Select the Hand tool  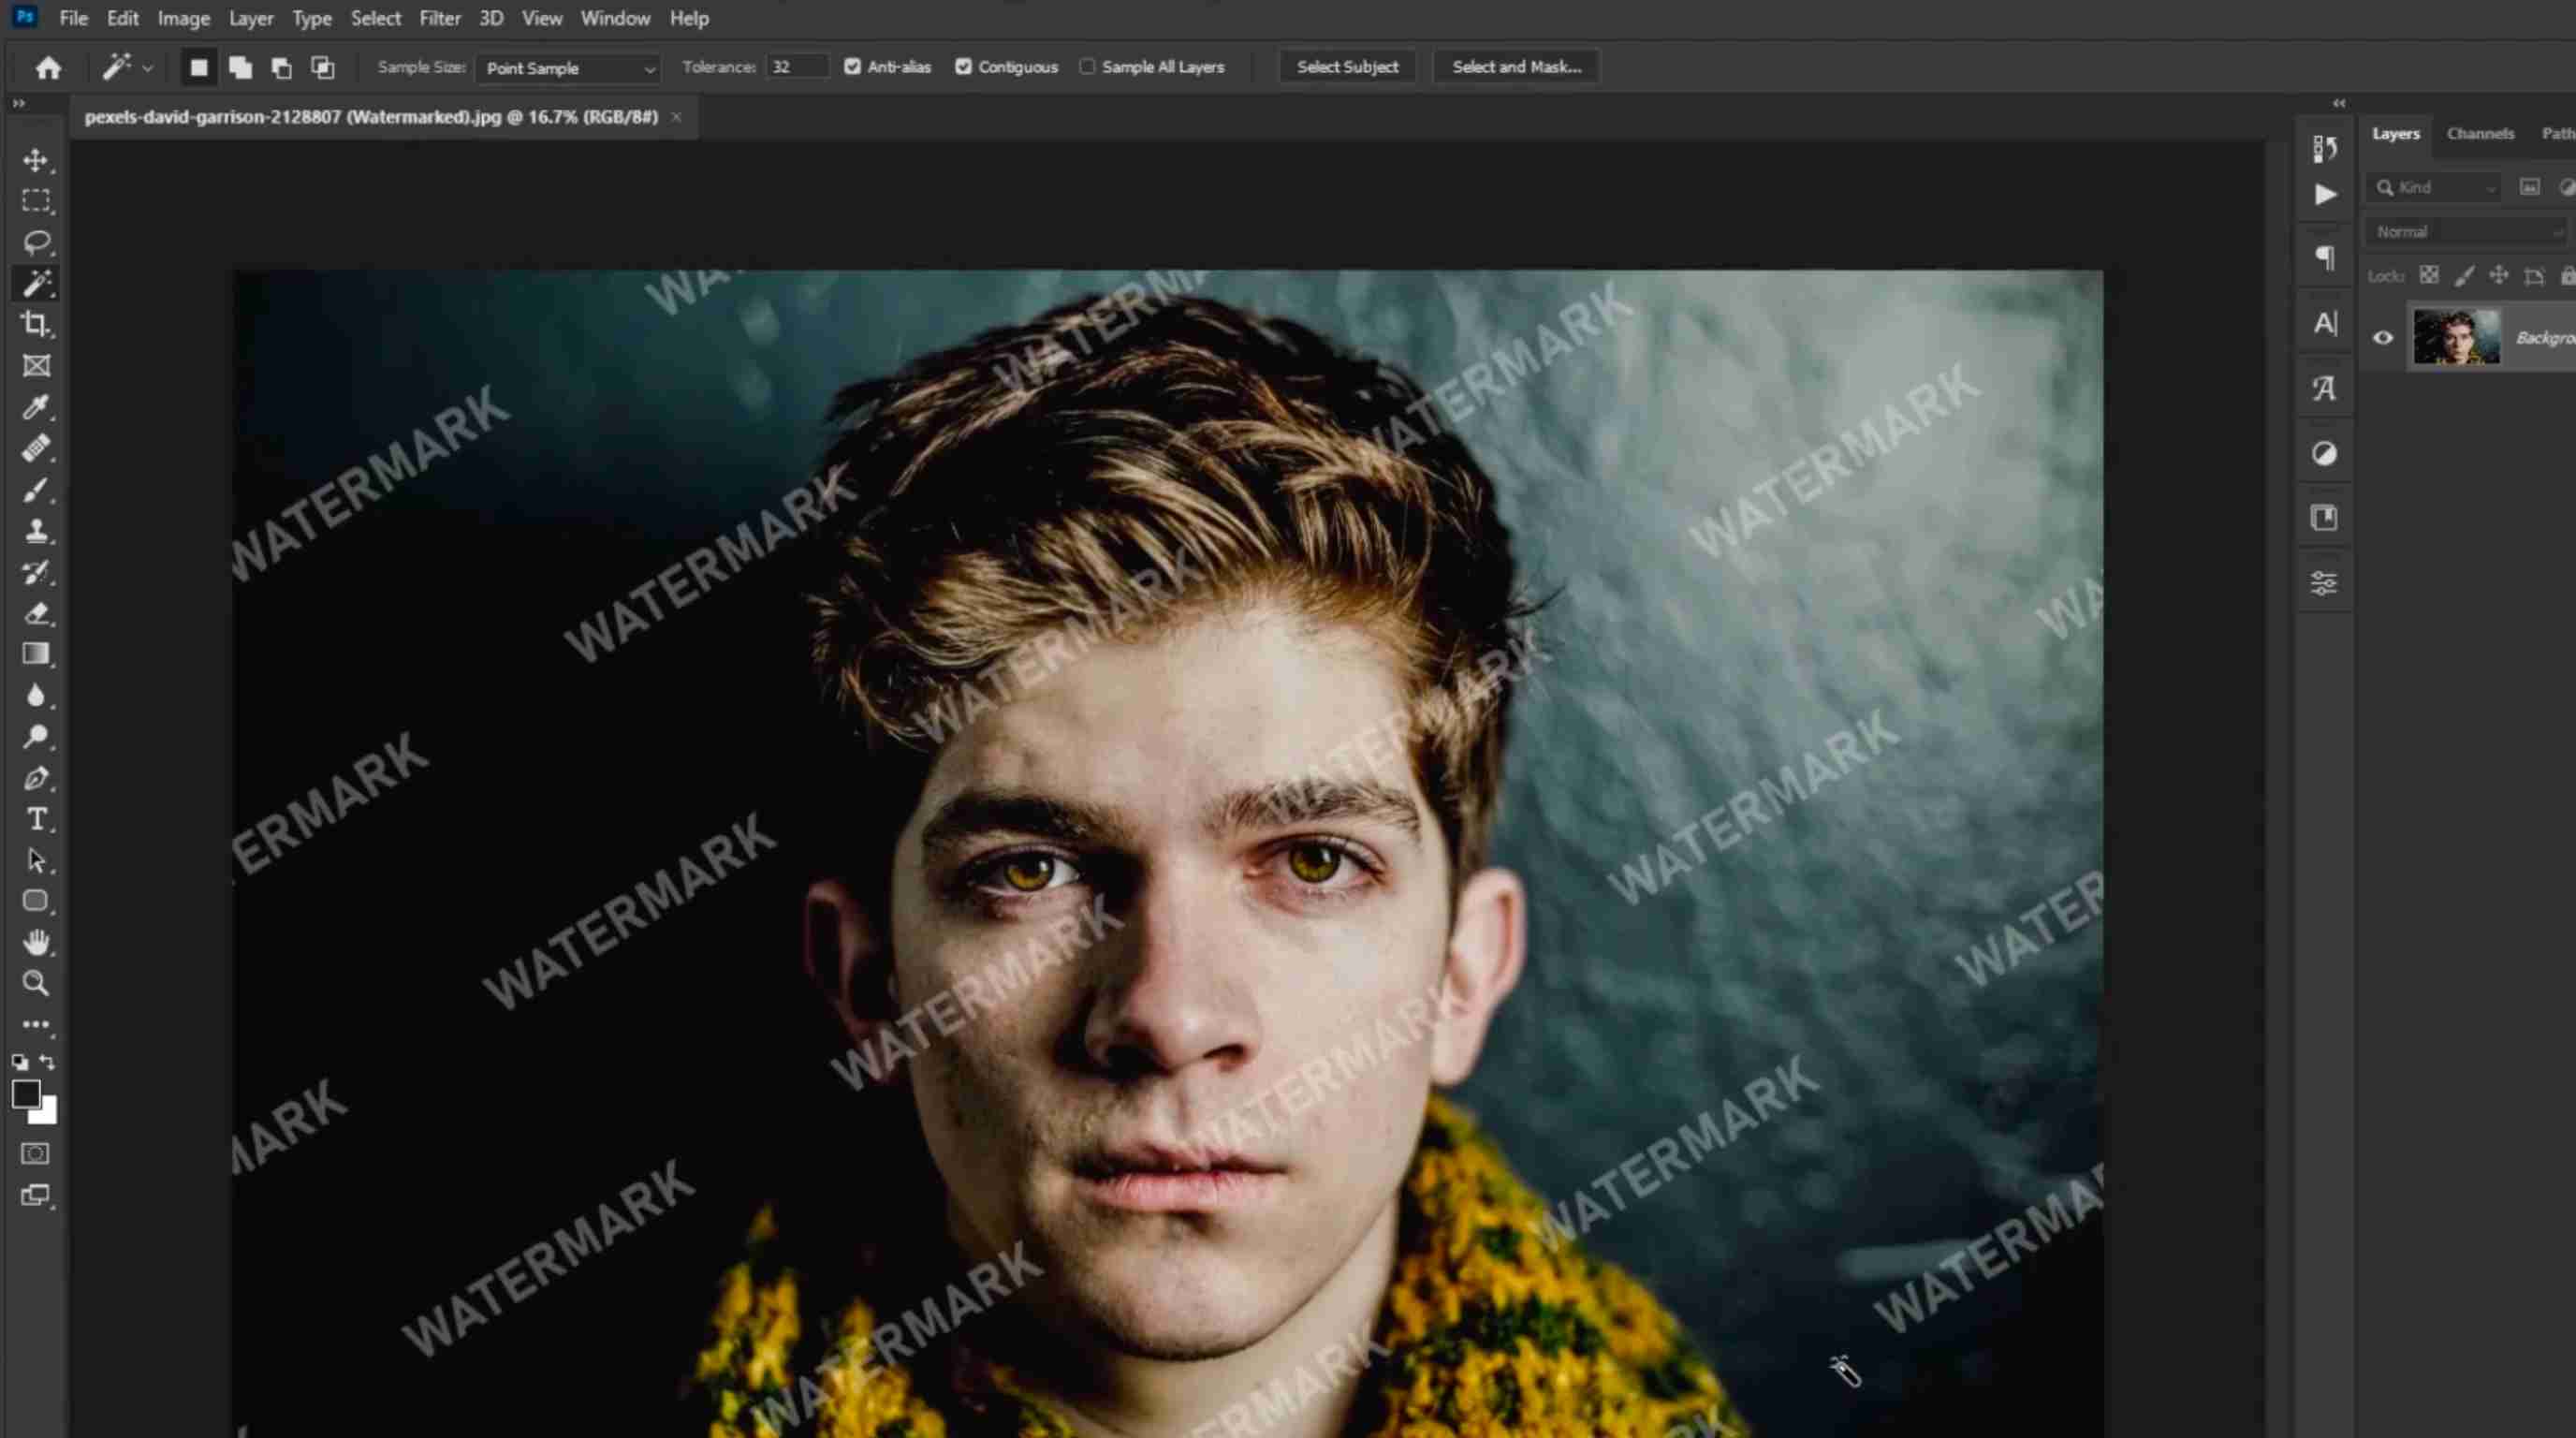pos(36,942)
